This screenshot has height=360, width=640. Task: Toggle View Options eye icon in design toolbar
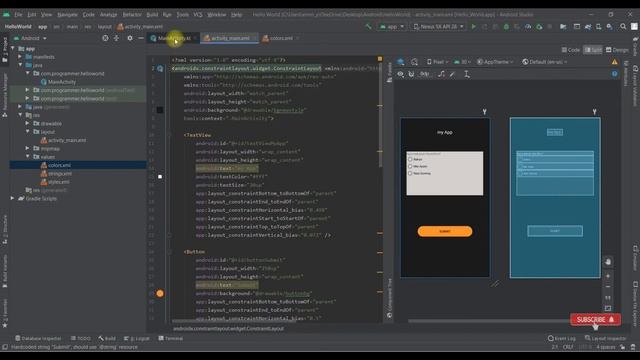click(x=401, y=74)
